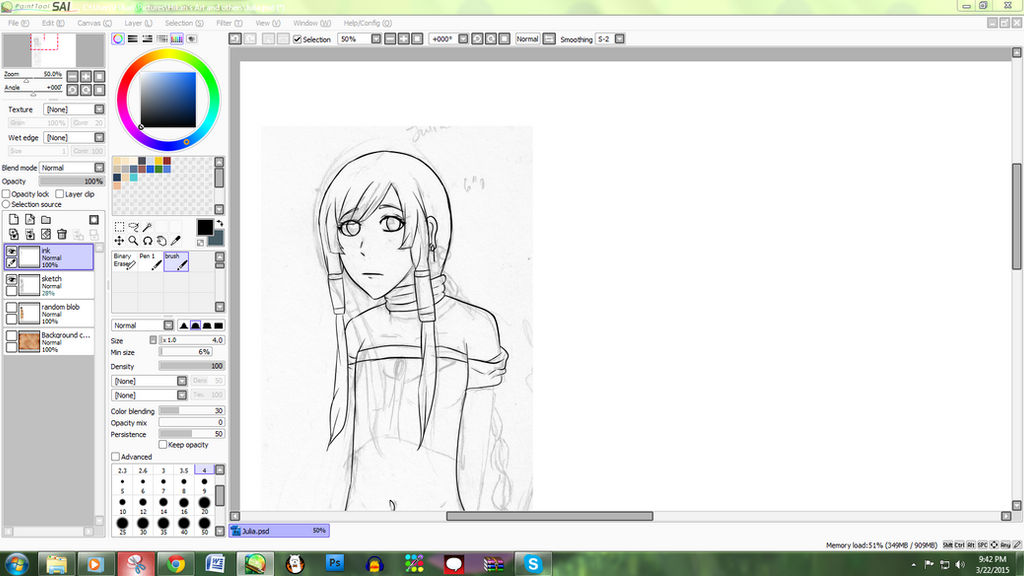Open the File menu
The image size is (1024, 576).
pos(18,23)
